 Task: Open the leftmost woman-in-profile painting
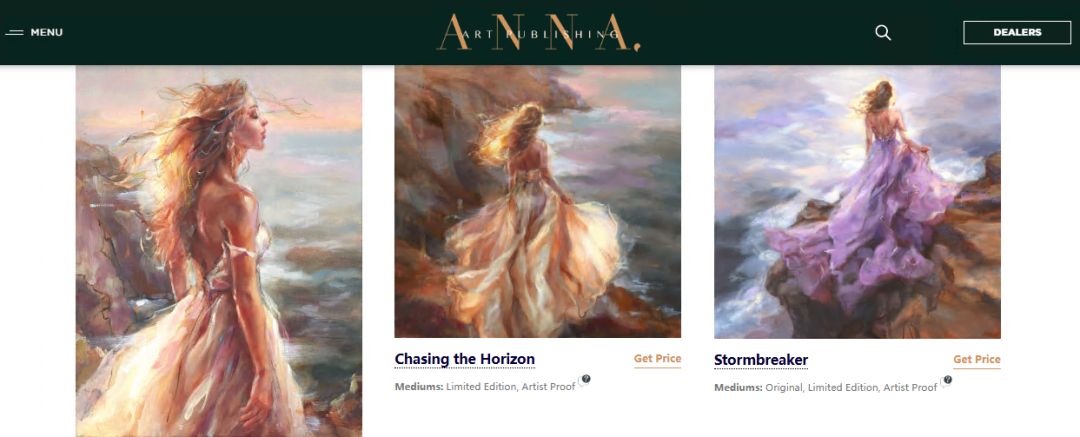pos(219,251)
